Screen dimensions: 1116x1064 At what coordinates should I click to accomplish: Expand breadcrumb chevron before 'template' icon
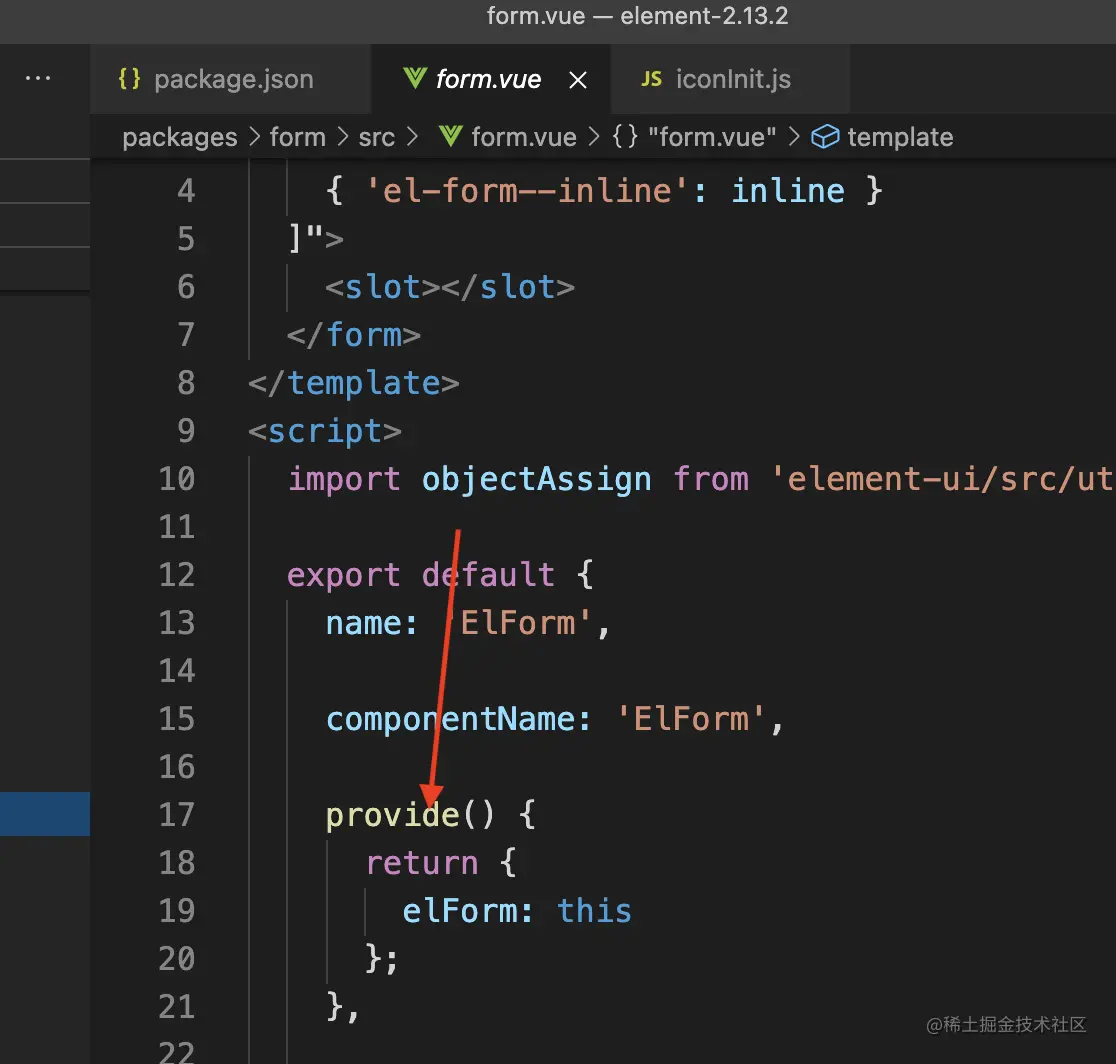(794, 137)
